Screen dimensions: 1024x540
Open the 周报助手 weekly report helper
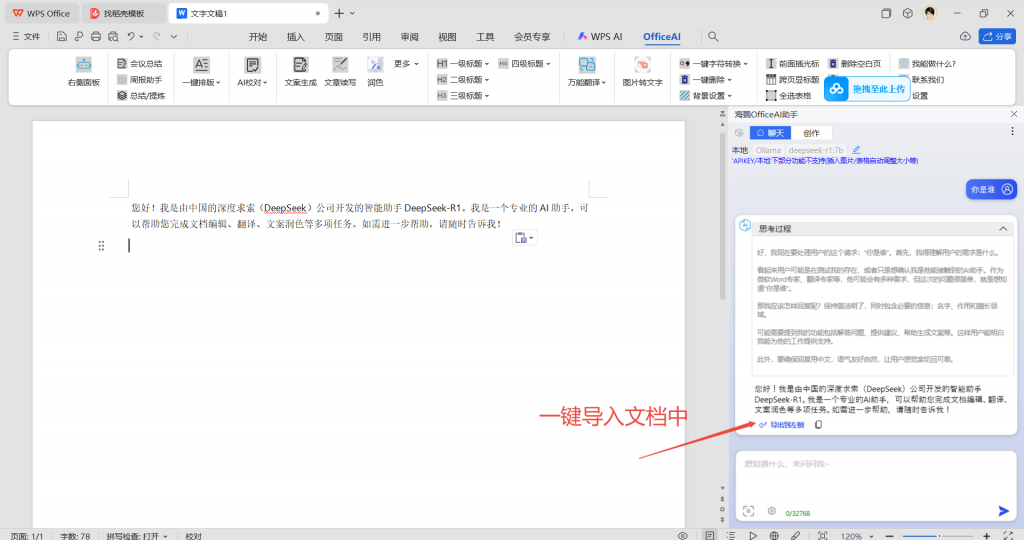pyautogui.click(x=140, y=80)
